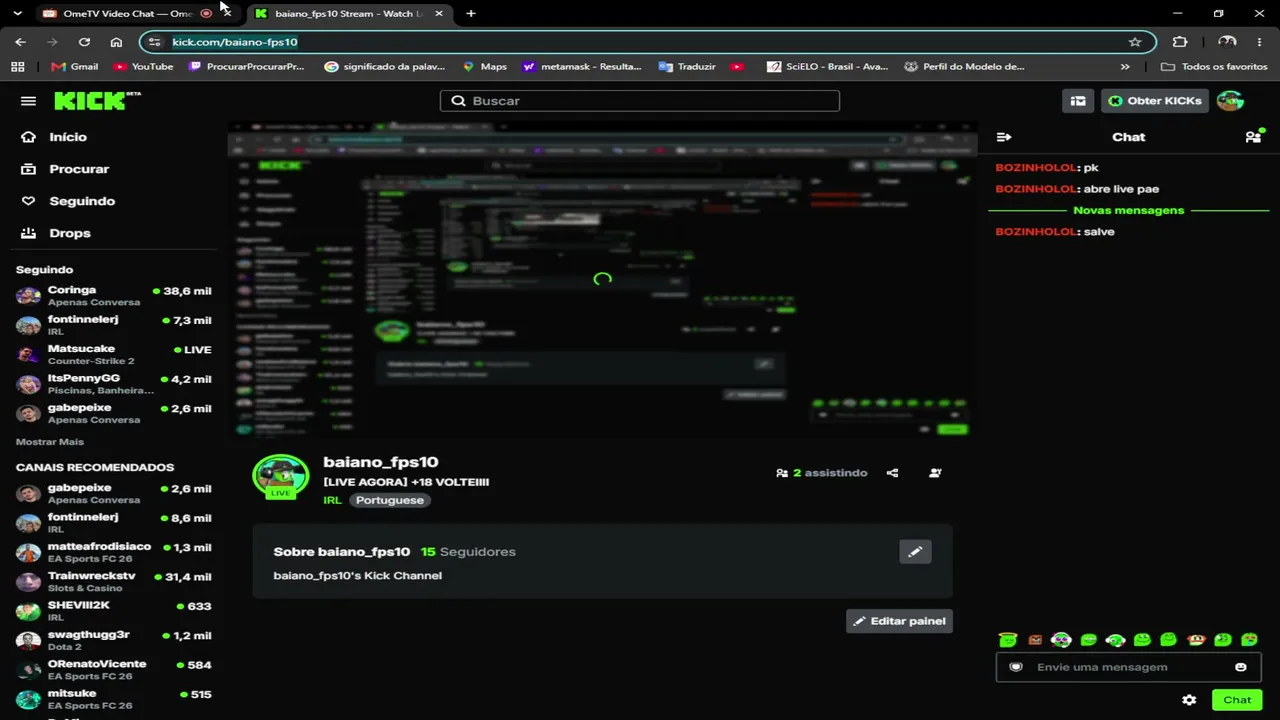
Task: Open the Todos os favoritos folder
Action: (x=1214, y=67)
